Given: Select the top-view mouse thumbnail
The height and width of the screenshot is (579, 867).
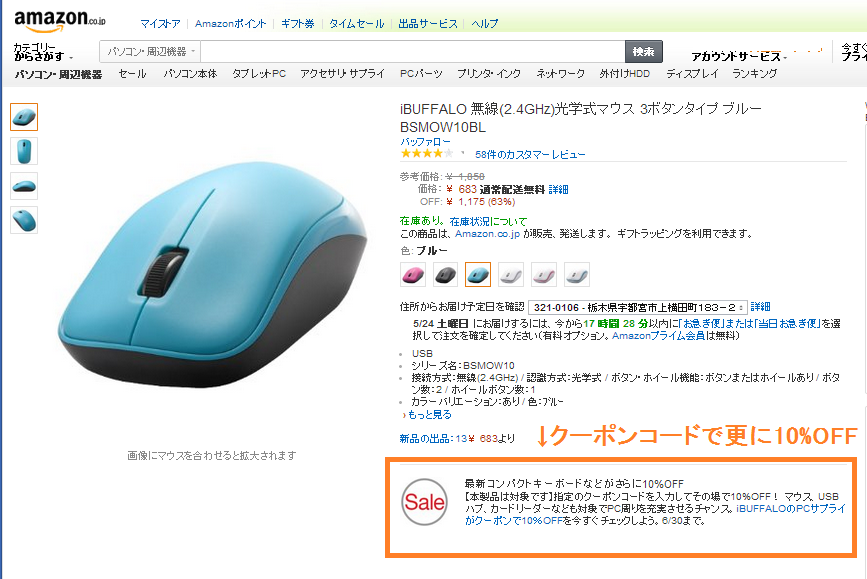Looking at the screenshot, I should [24, 151].
